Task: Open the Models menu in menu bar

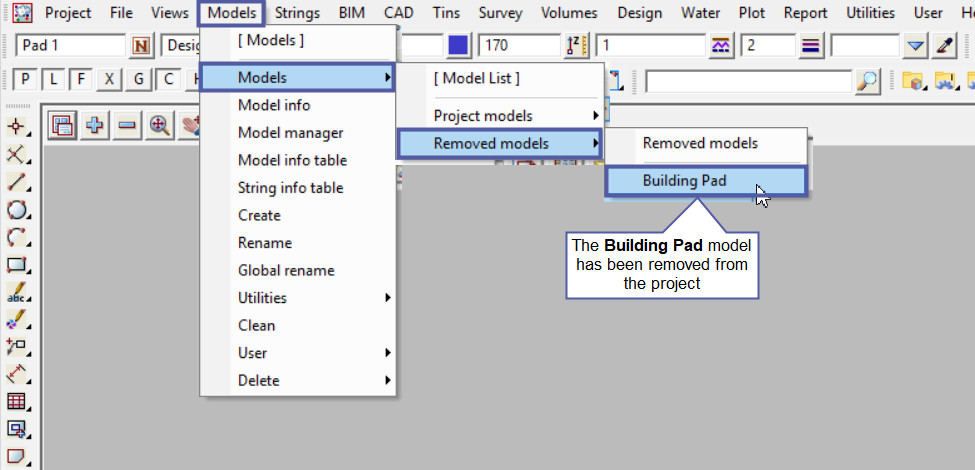Action: click(232, 12)
